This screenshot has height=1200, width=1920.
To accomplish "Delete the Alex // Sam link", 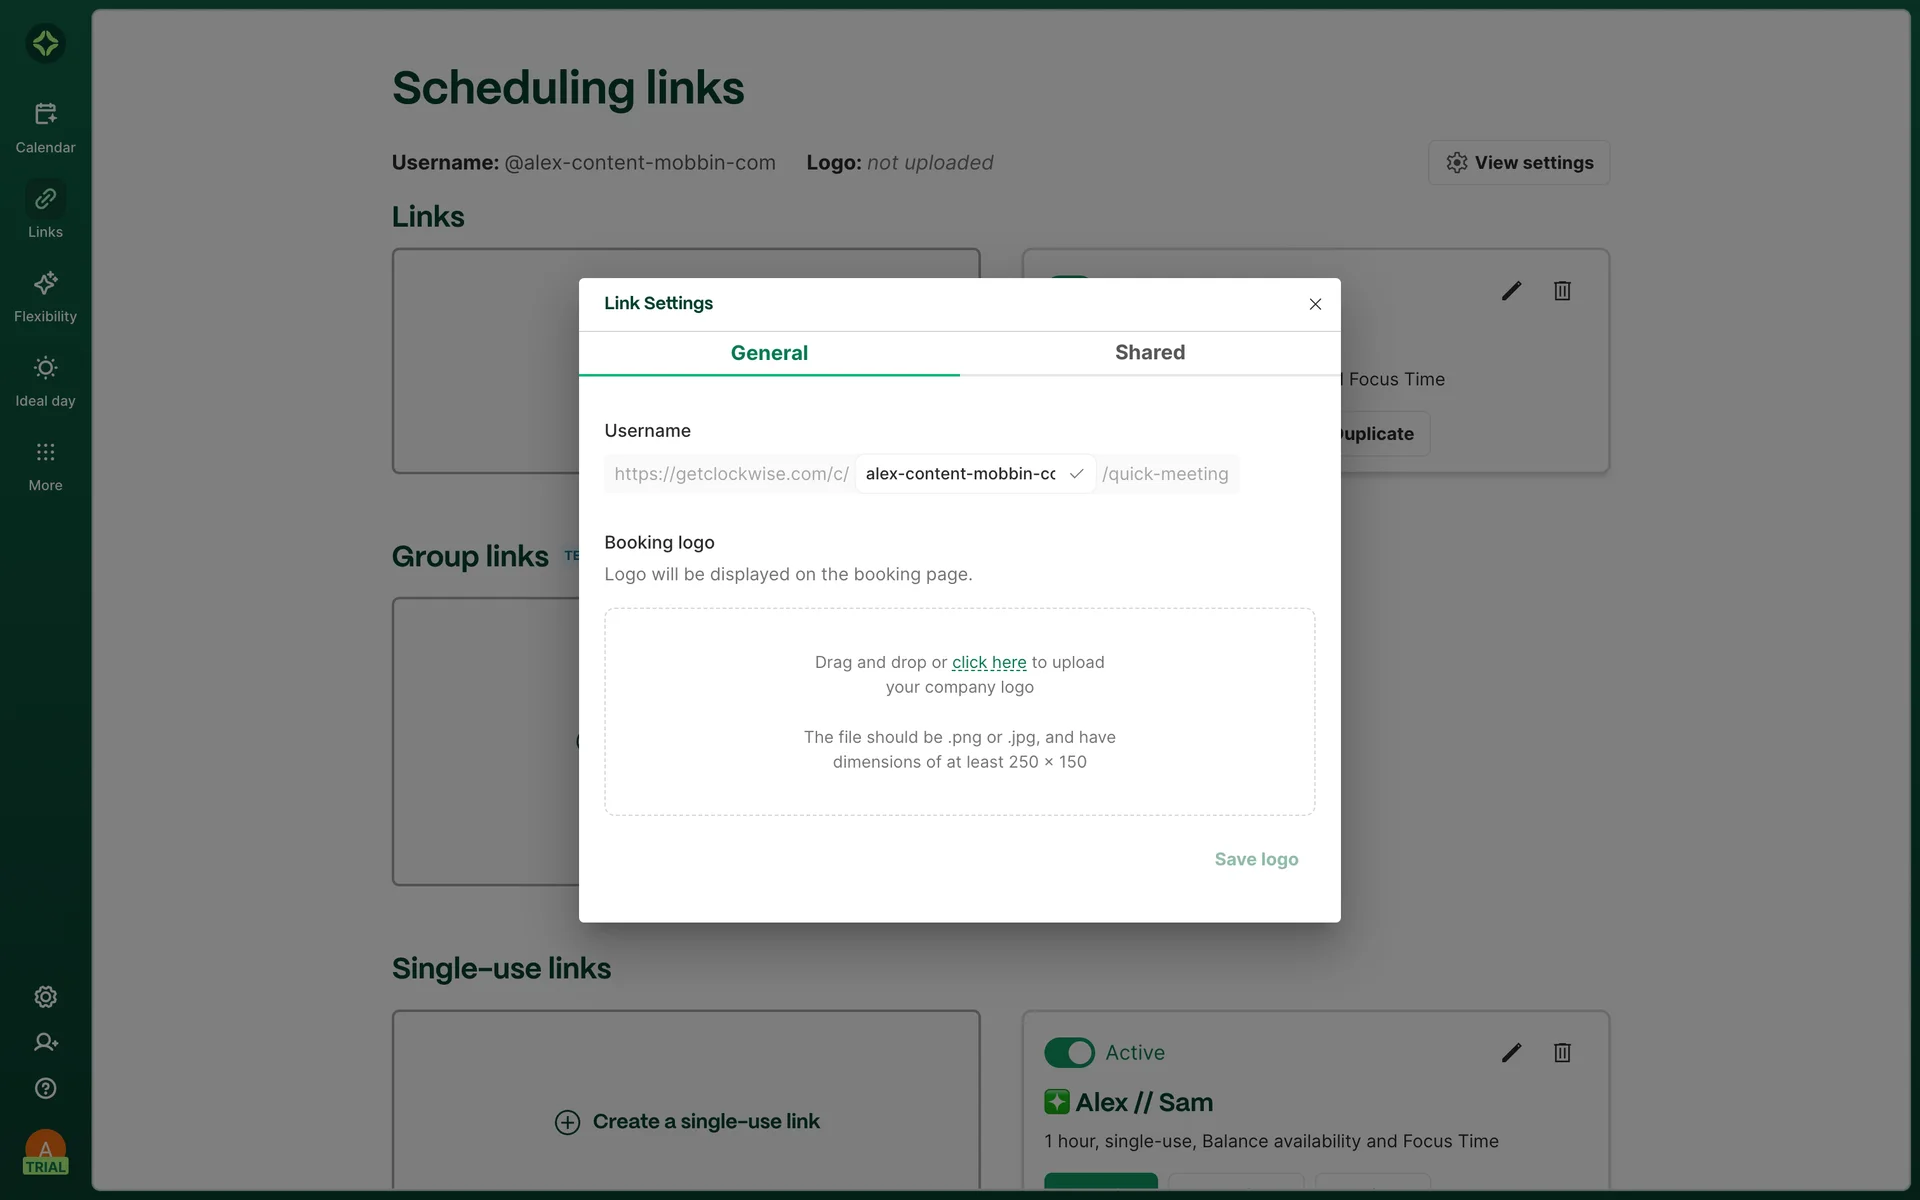I will point(1562,1052).
